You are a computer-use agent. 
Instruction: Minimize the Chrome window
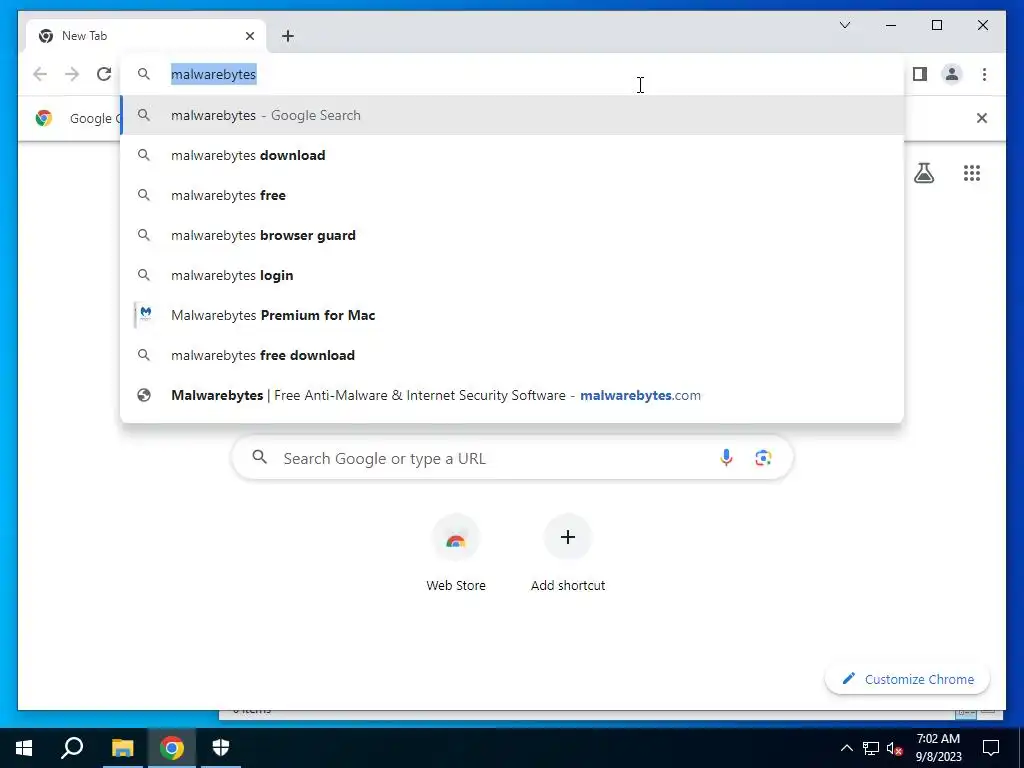tap(891, 25)
